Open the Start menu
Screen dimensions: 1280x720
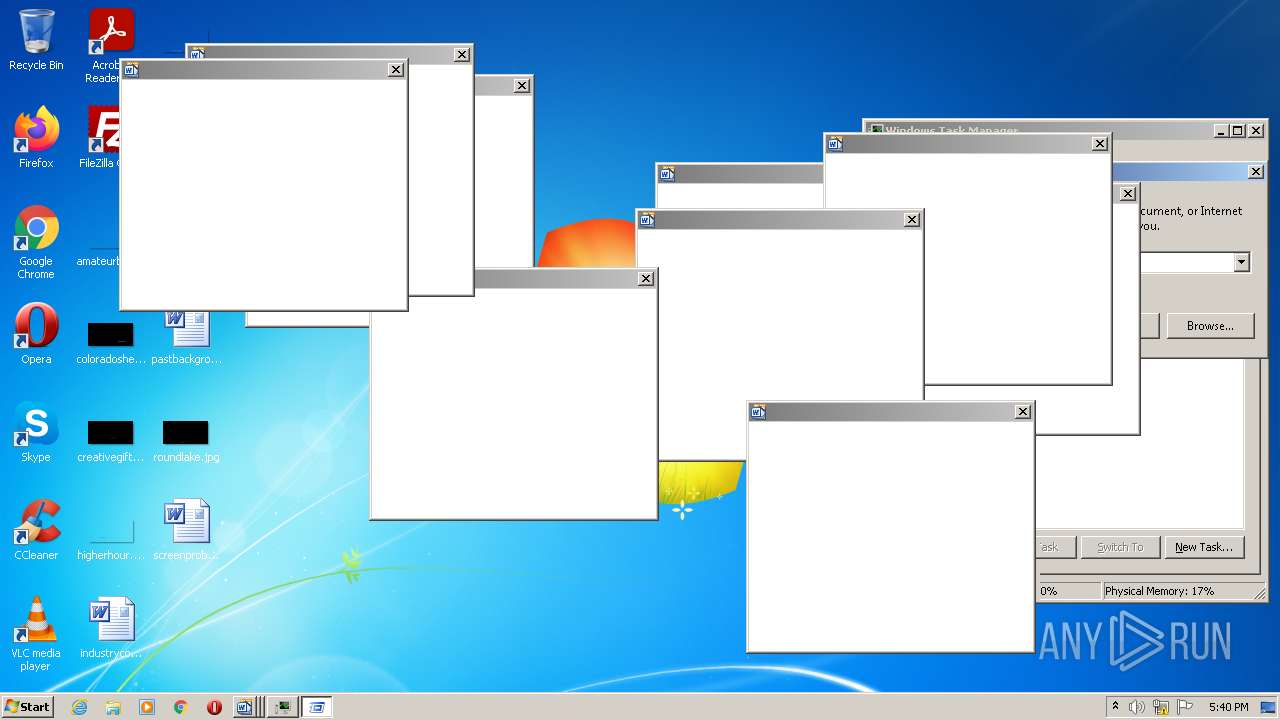tap(27, 707)
